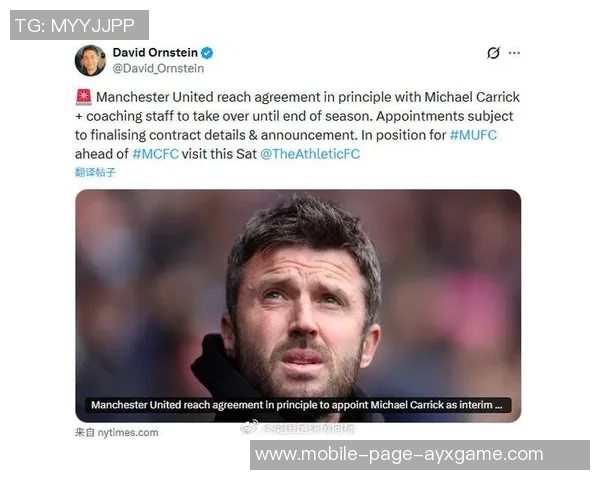
Task: Open the Michael Carrick article preview image
Action: (x=298, y=305)
